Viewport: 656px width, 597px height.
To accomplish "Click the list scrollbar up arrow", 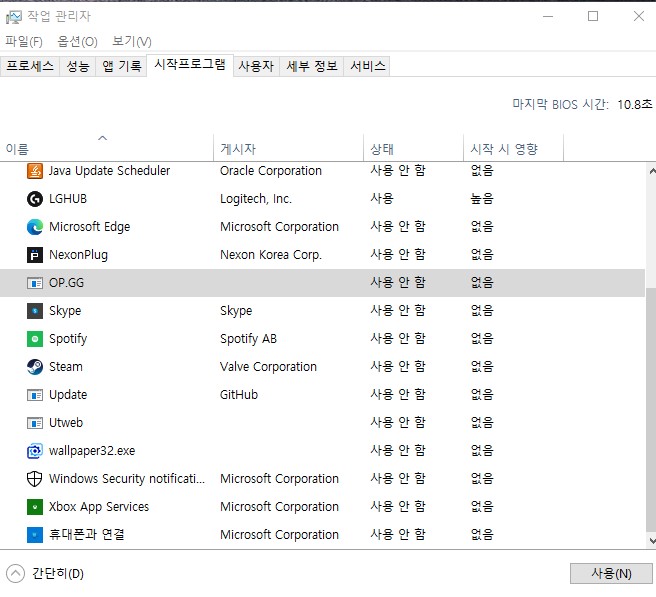I will pyautogui.click(x=651, y=171).
